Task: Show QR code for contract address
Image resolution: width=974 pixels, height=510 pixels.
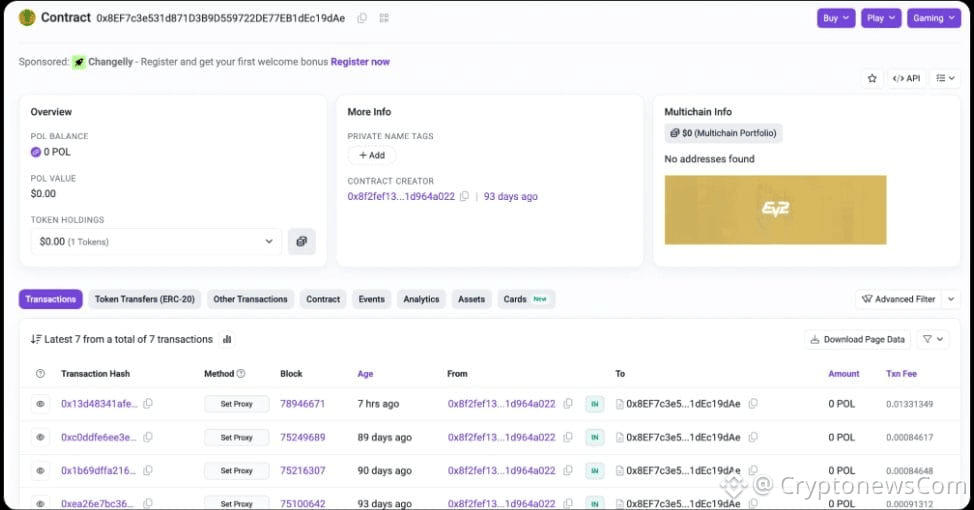Action: [384, 18]
